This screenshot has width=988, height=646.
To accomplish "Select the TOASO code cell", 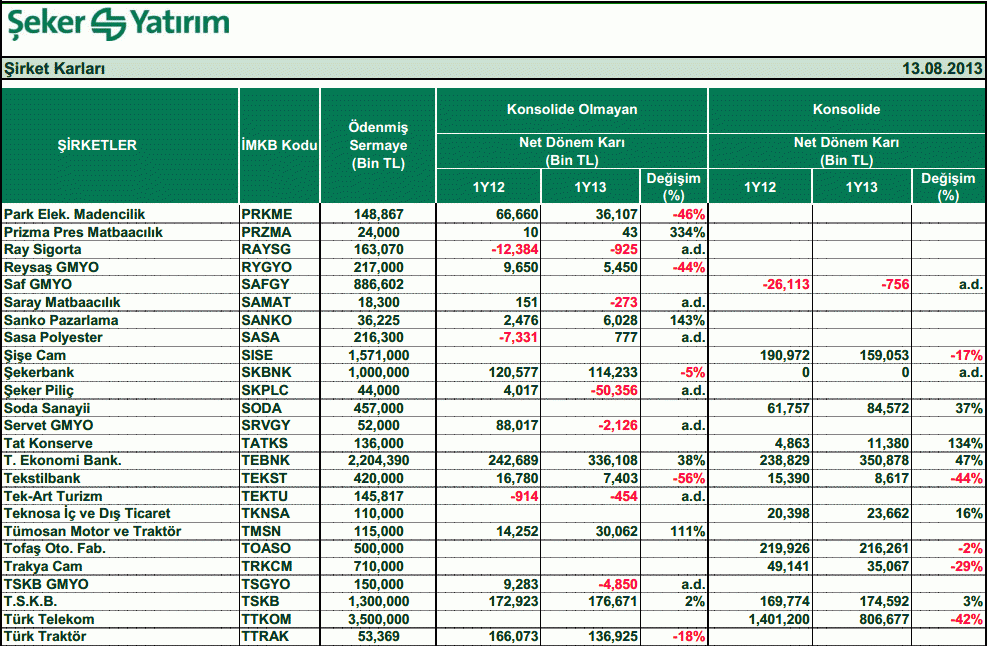I will [x=266, y=548].
